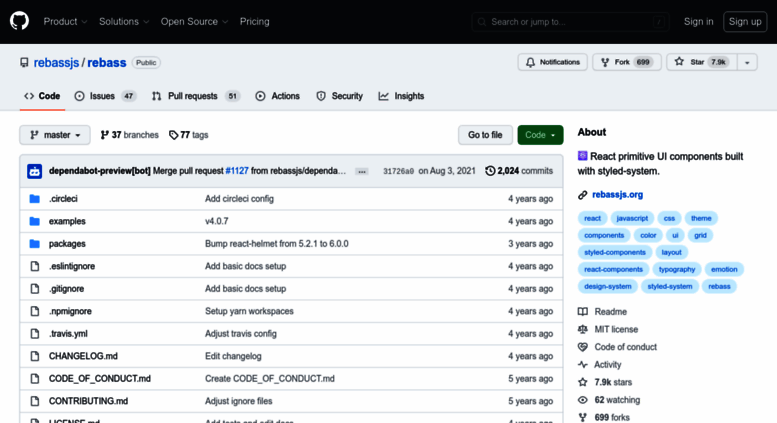The height and width of the screenshot is (423, 777).
Task: Open the Insights tab
Action: point(401,96)
